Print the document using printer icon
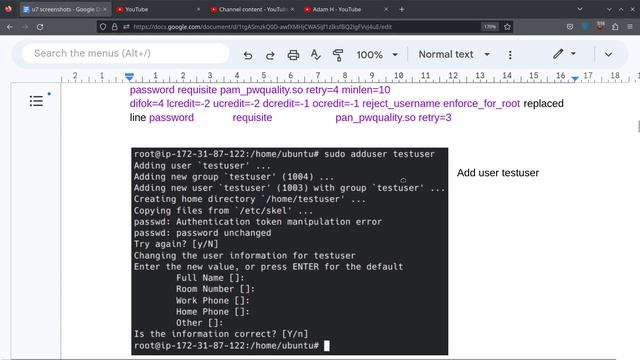Viewport: 640px width, 360px height. tap(293, 55)
